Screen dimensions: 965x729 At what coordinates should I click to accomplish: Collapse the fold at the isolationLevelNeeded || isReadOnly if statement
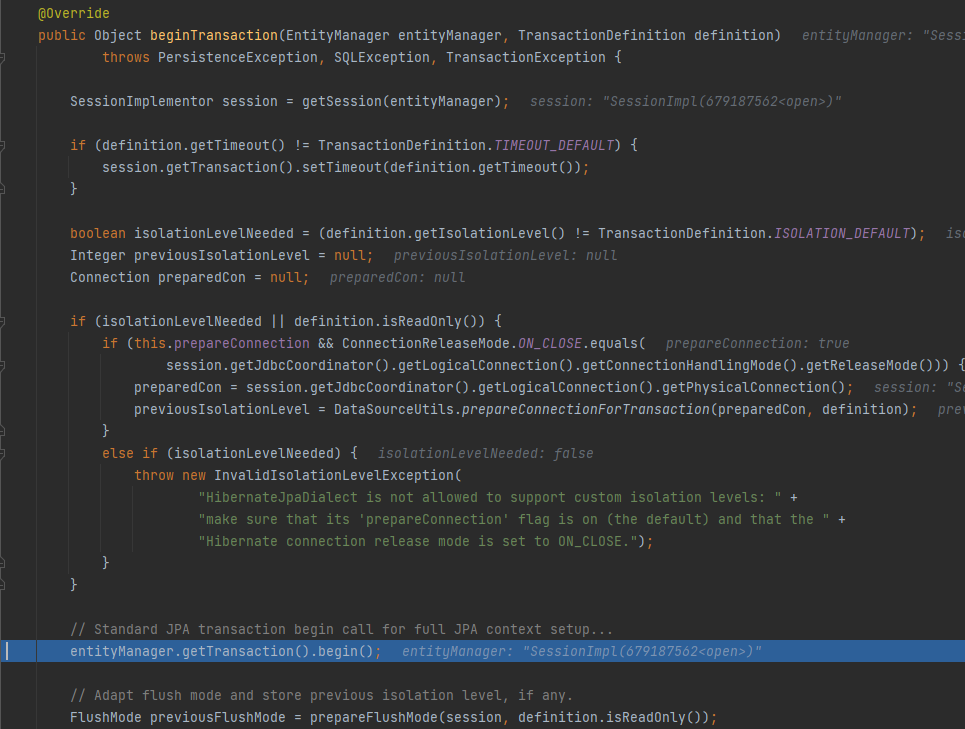(2, 322)
